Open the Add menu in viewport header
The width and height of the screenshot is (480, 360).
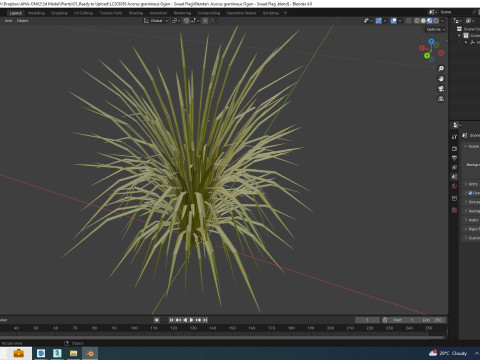pos(8,21)
